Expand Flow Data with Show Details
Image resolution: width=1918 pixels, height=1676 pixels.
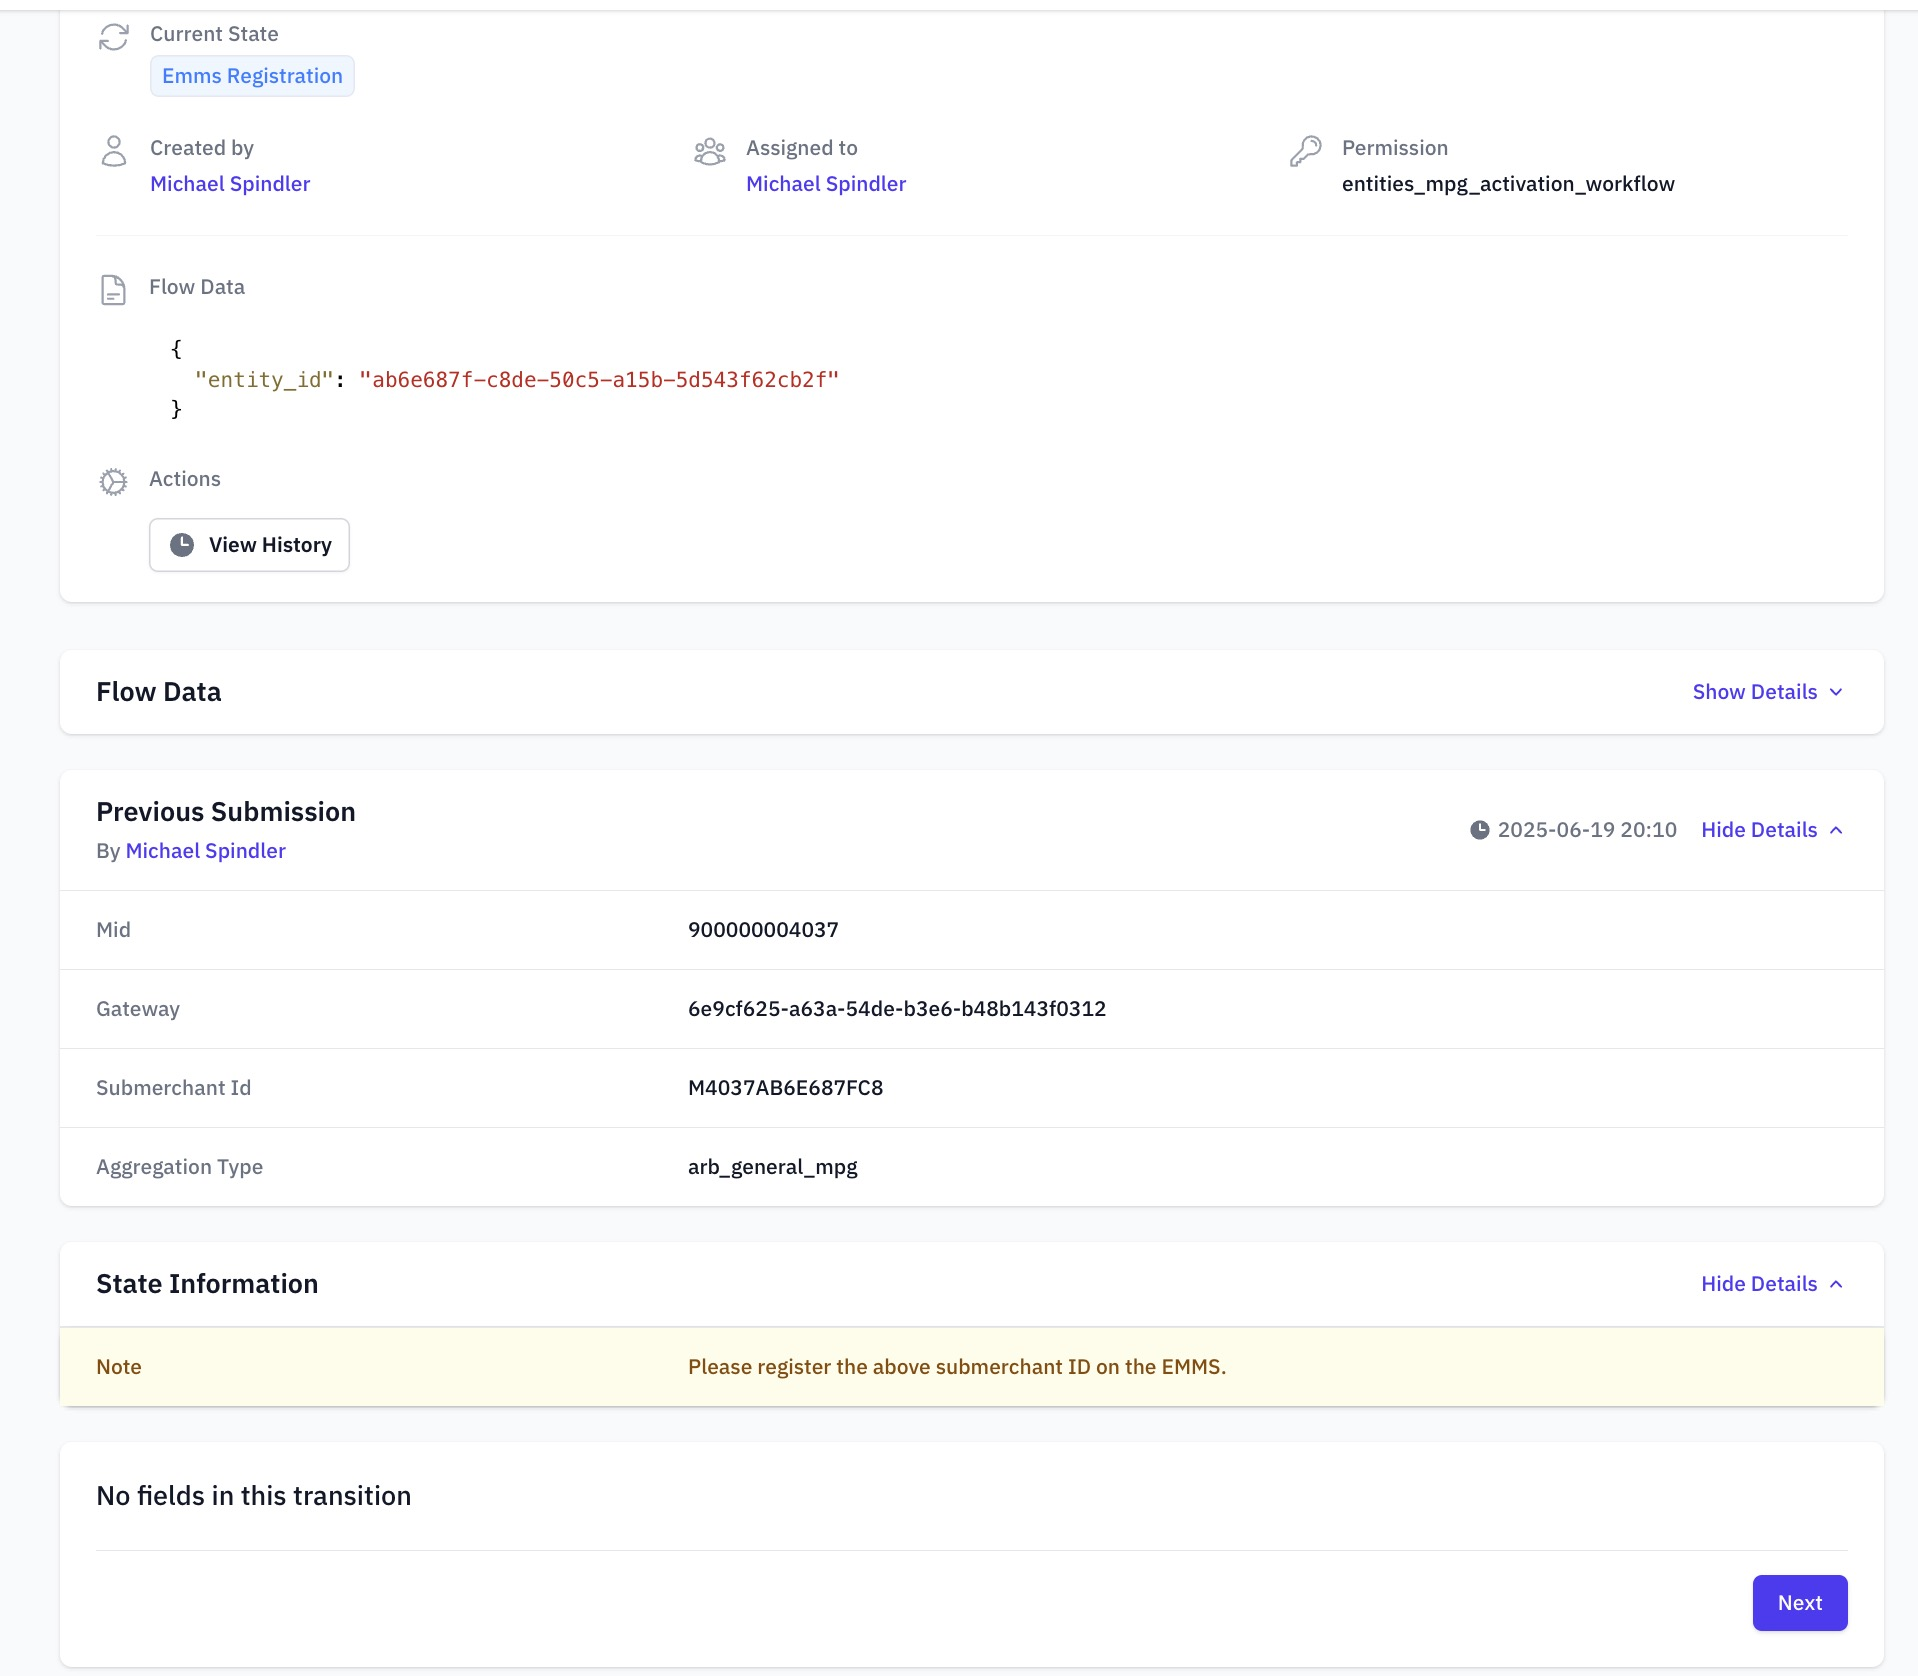1766,692
